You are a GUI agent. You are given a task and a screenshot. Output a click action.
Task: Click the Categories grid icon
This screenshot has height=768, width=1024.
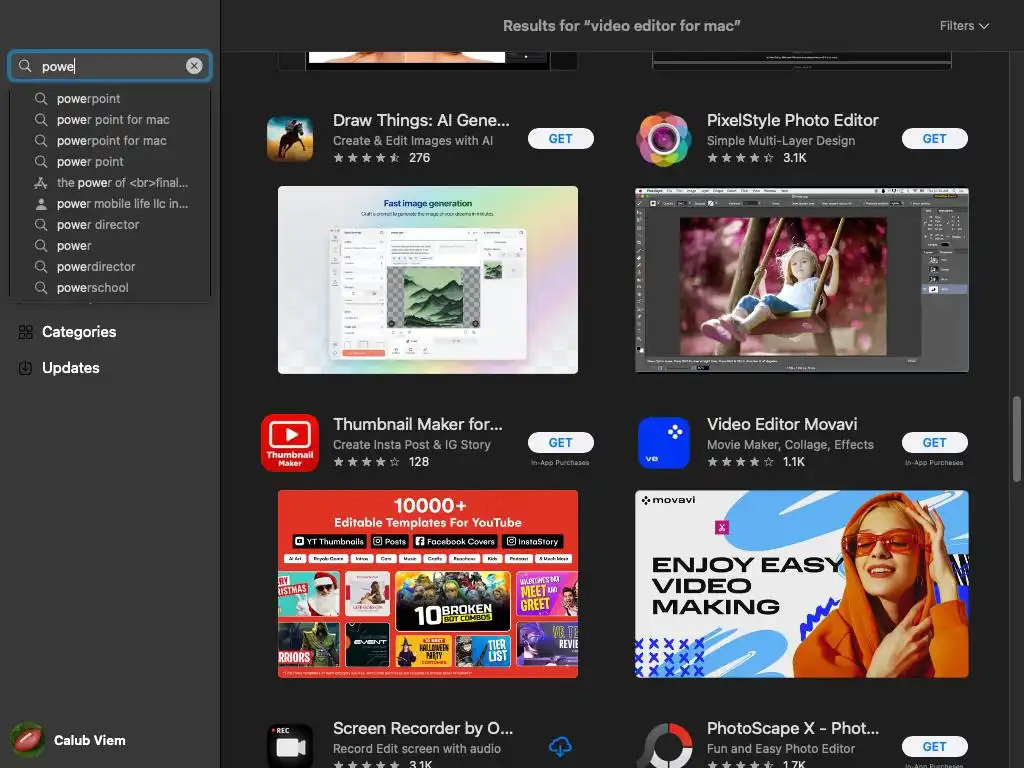pos(25,332)
